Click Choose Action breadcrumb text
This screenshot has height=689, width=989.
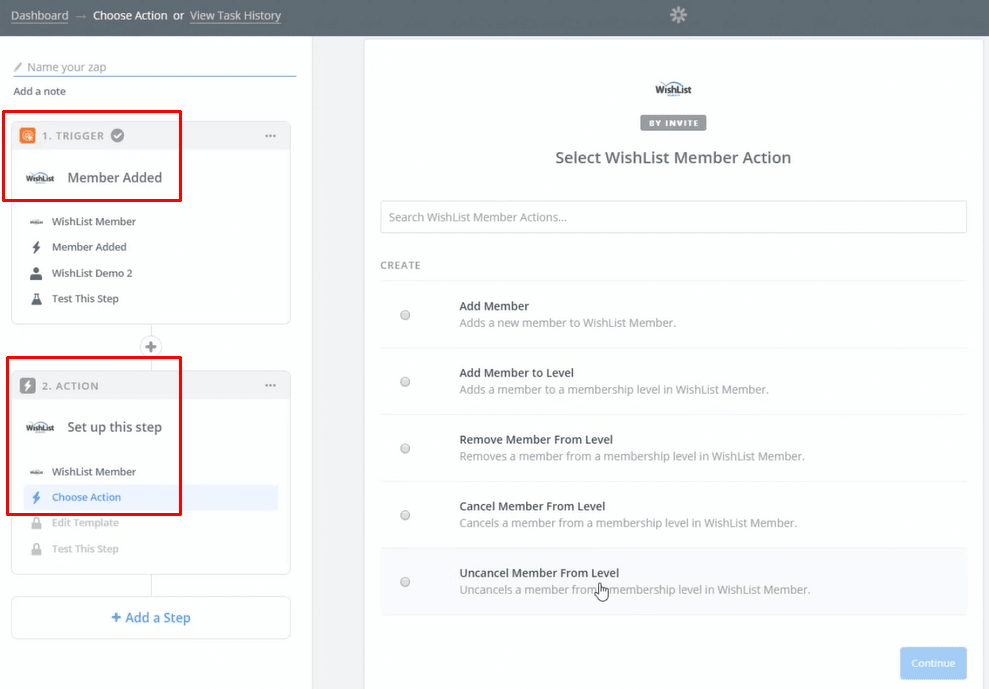coord(130,16)
